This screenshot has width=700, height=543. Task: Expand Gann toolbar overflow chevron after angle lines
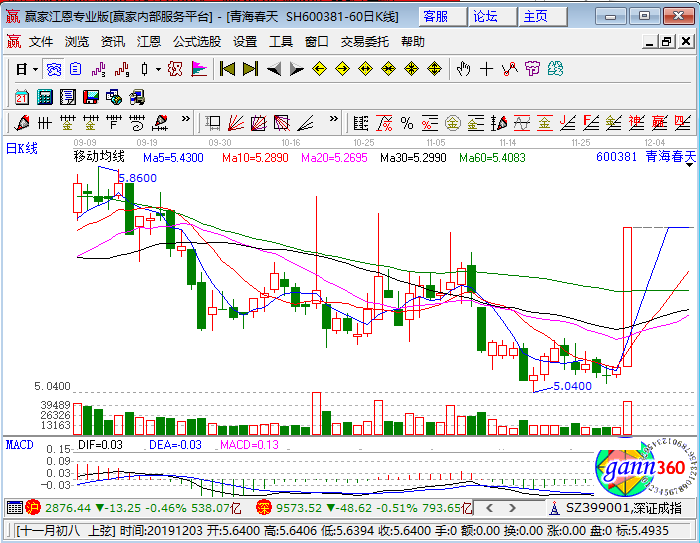pos(333,119)
